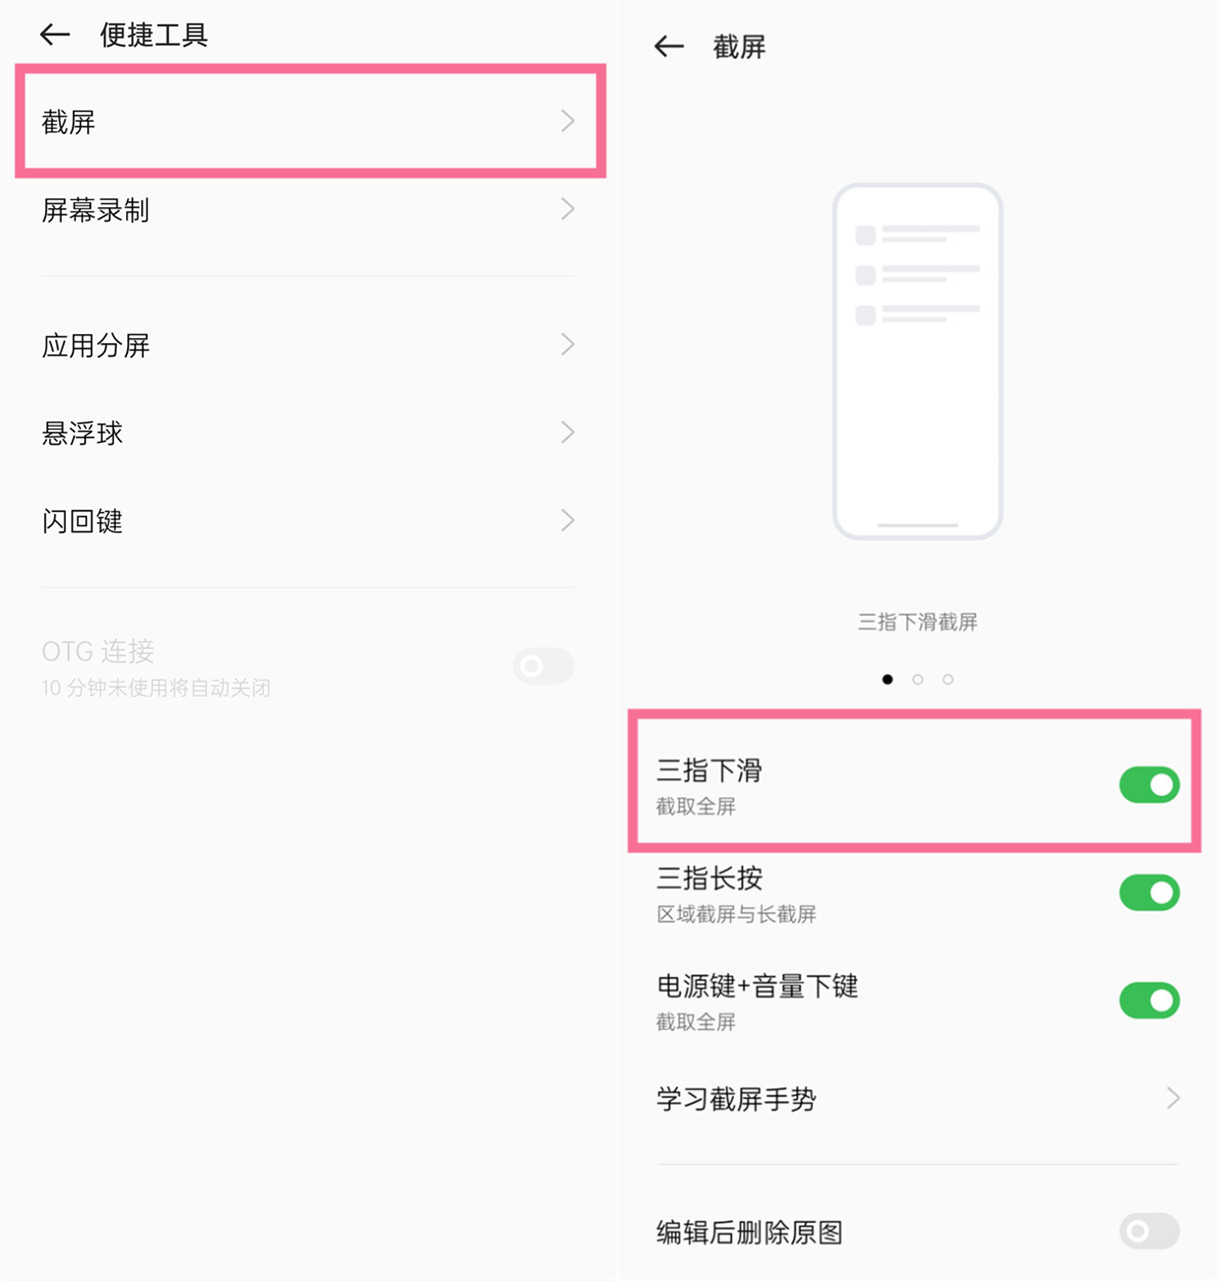Open 学习截屏手势 link

[x=918, y=1099]
